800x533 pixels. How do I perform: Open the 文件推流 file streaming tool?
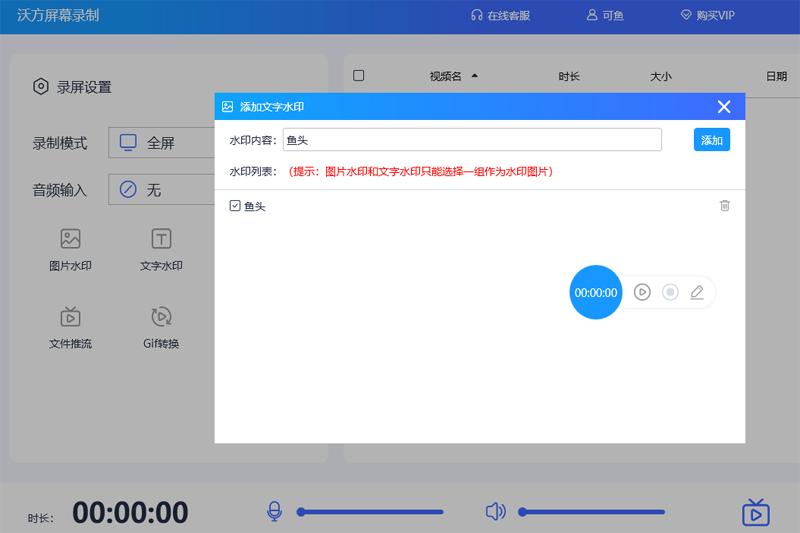[70, 318]
